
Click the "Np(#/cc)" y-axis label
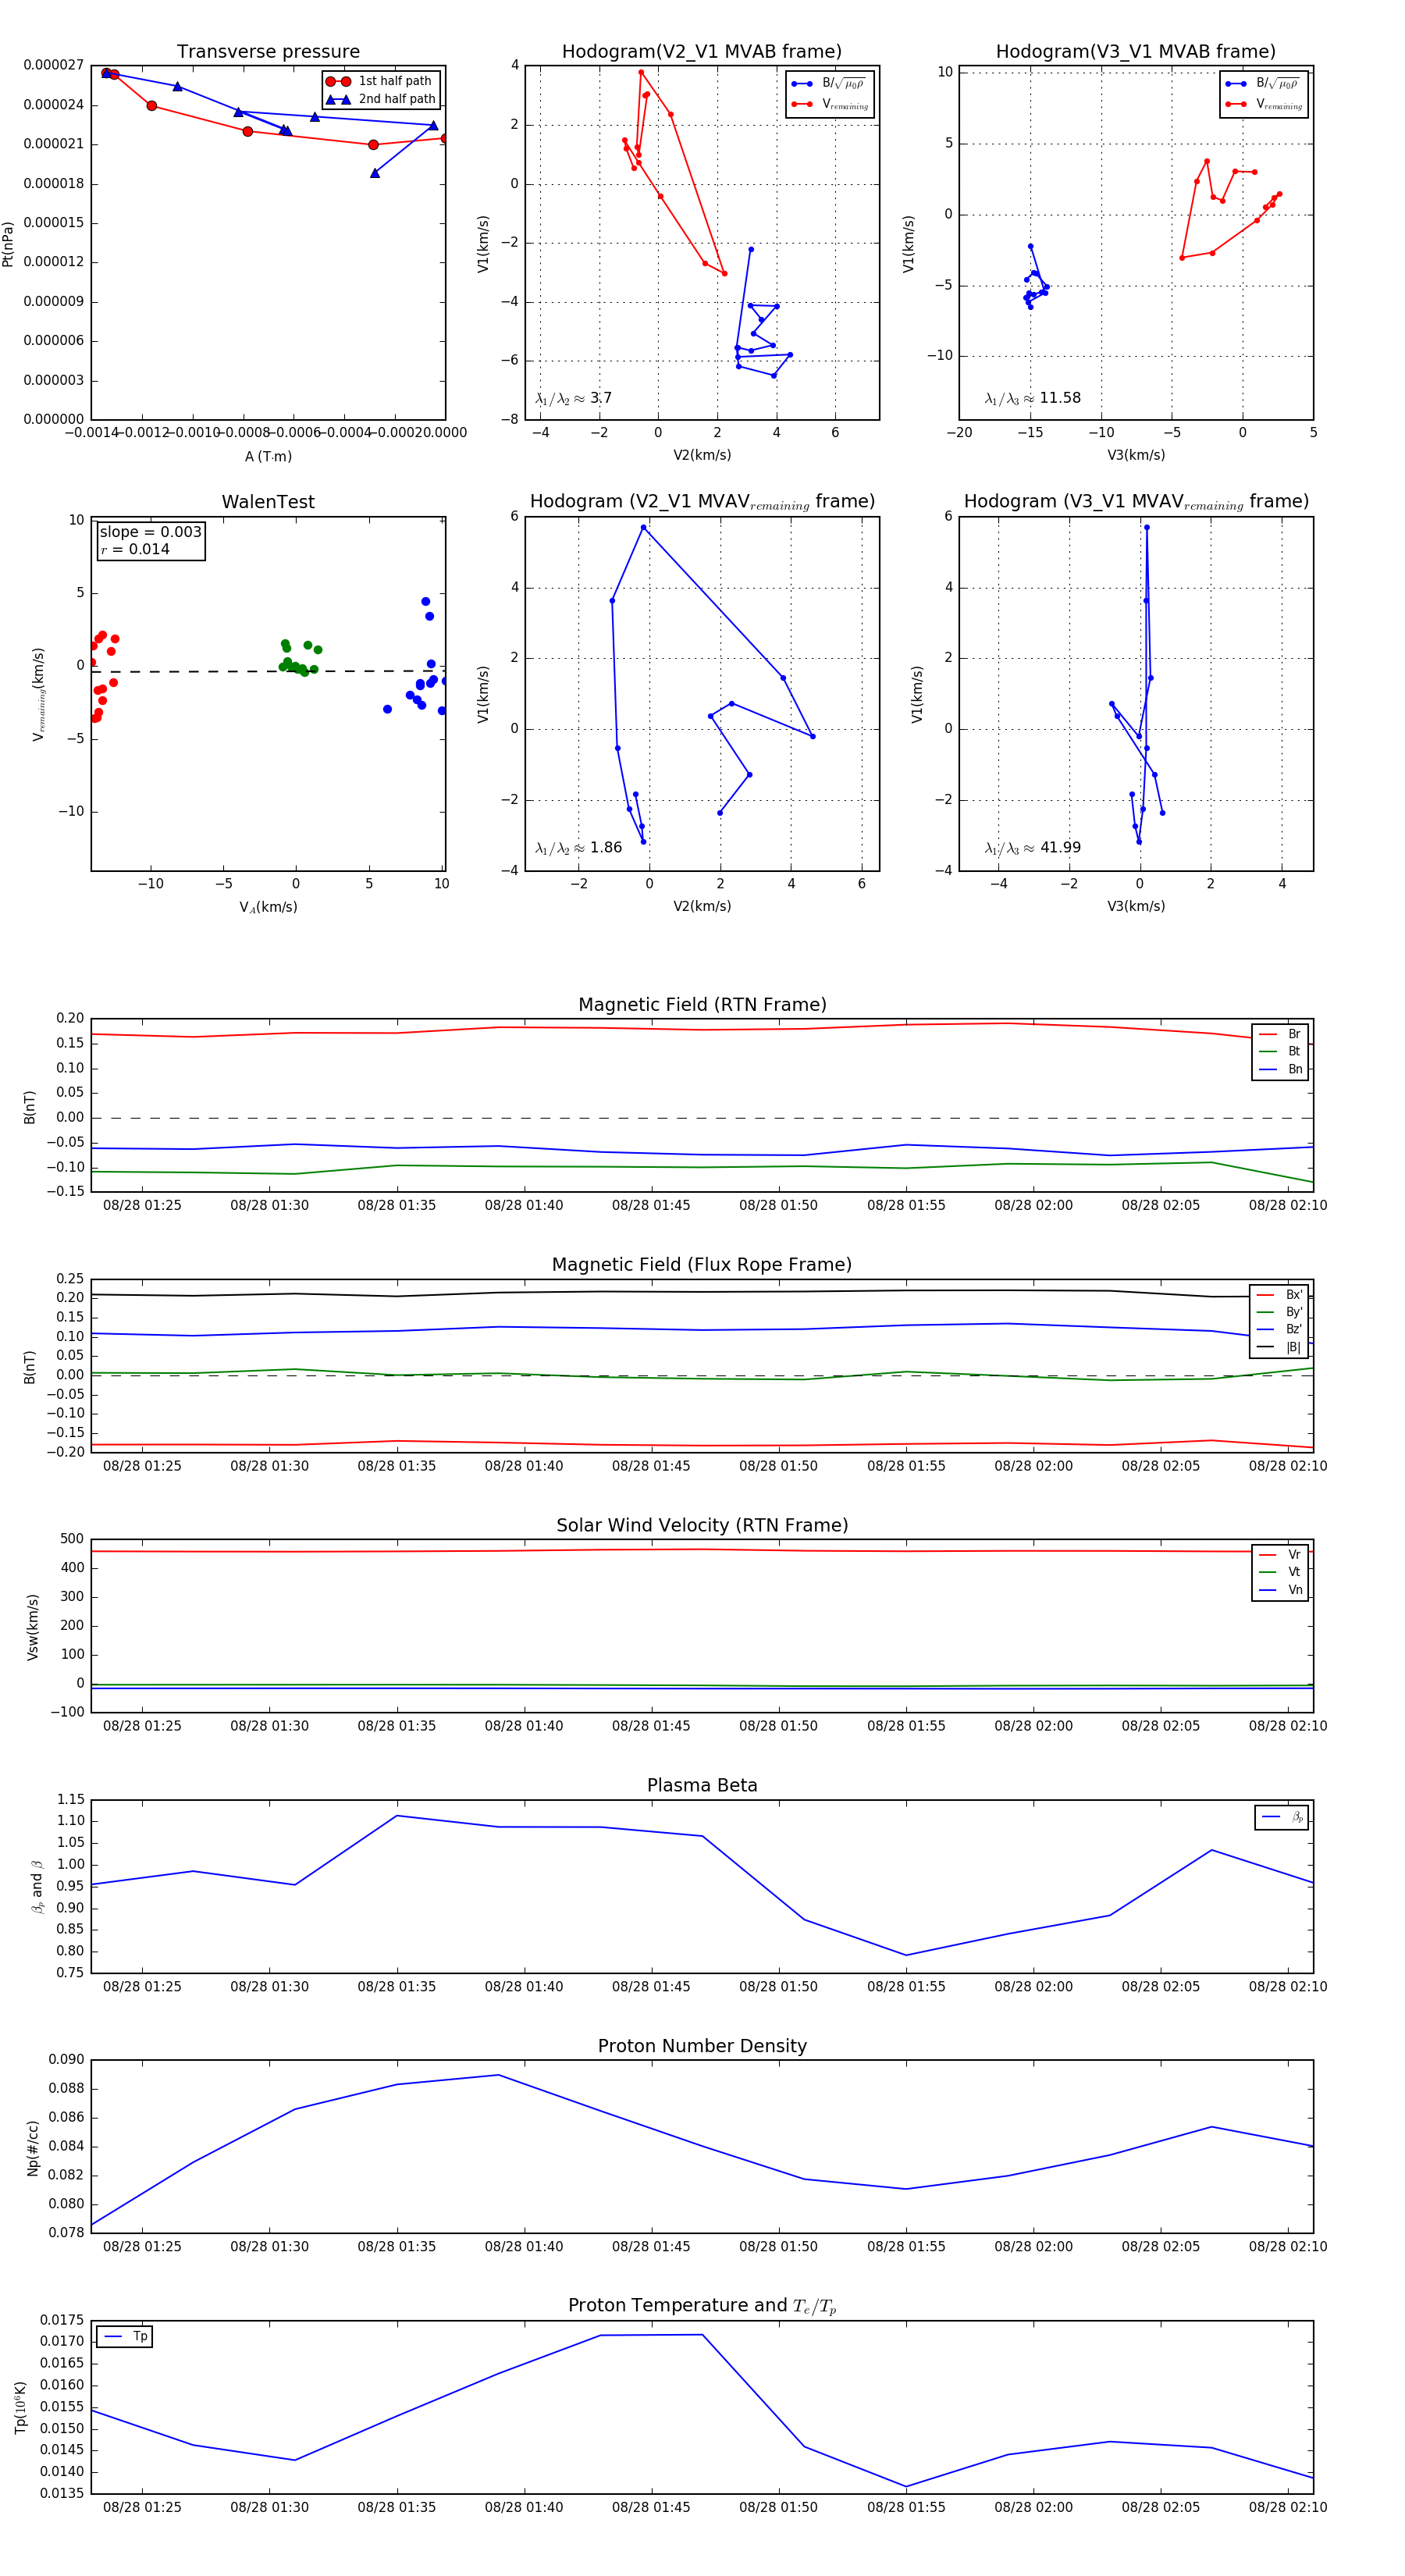(x=33, y=2148)
